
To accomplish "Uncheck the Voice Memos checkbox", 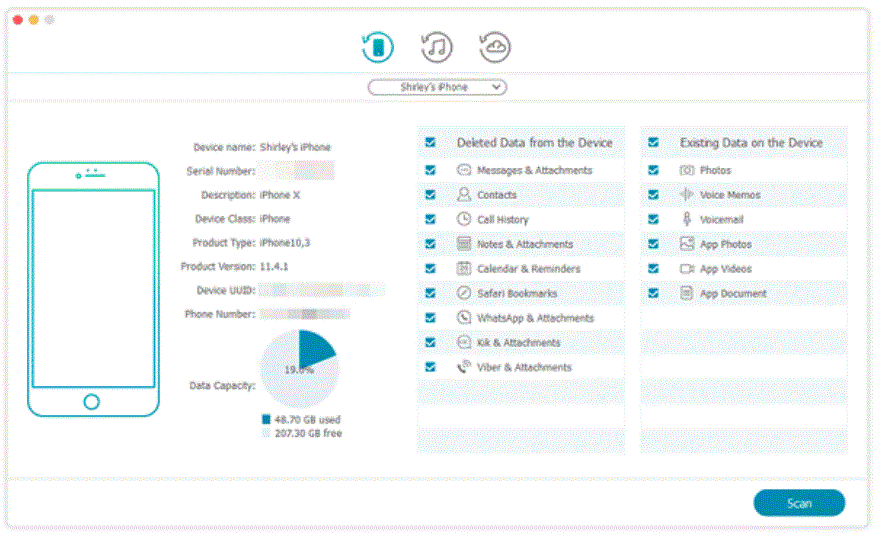I will 653,195.
